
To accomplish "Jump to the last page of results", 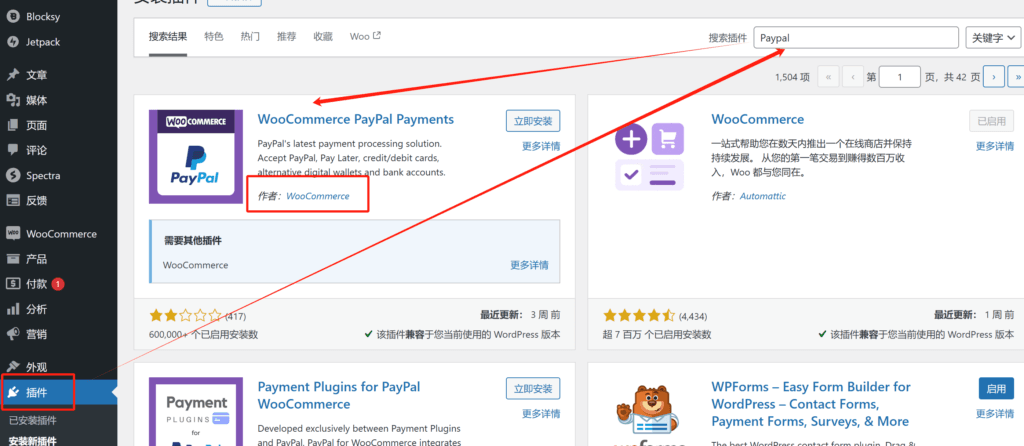I will (x=1016, y=77).
